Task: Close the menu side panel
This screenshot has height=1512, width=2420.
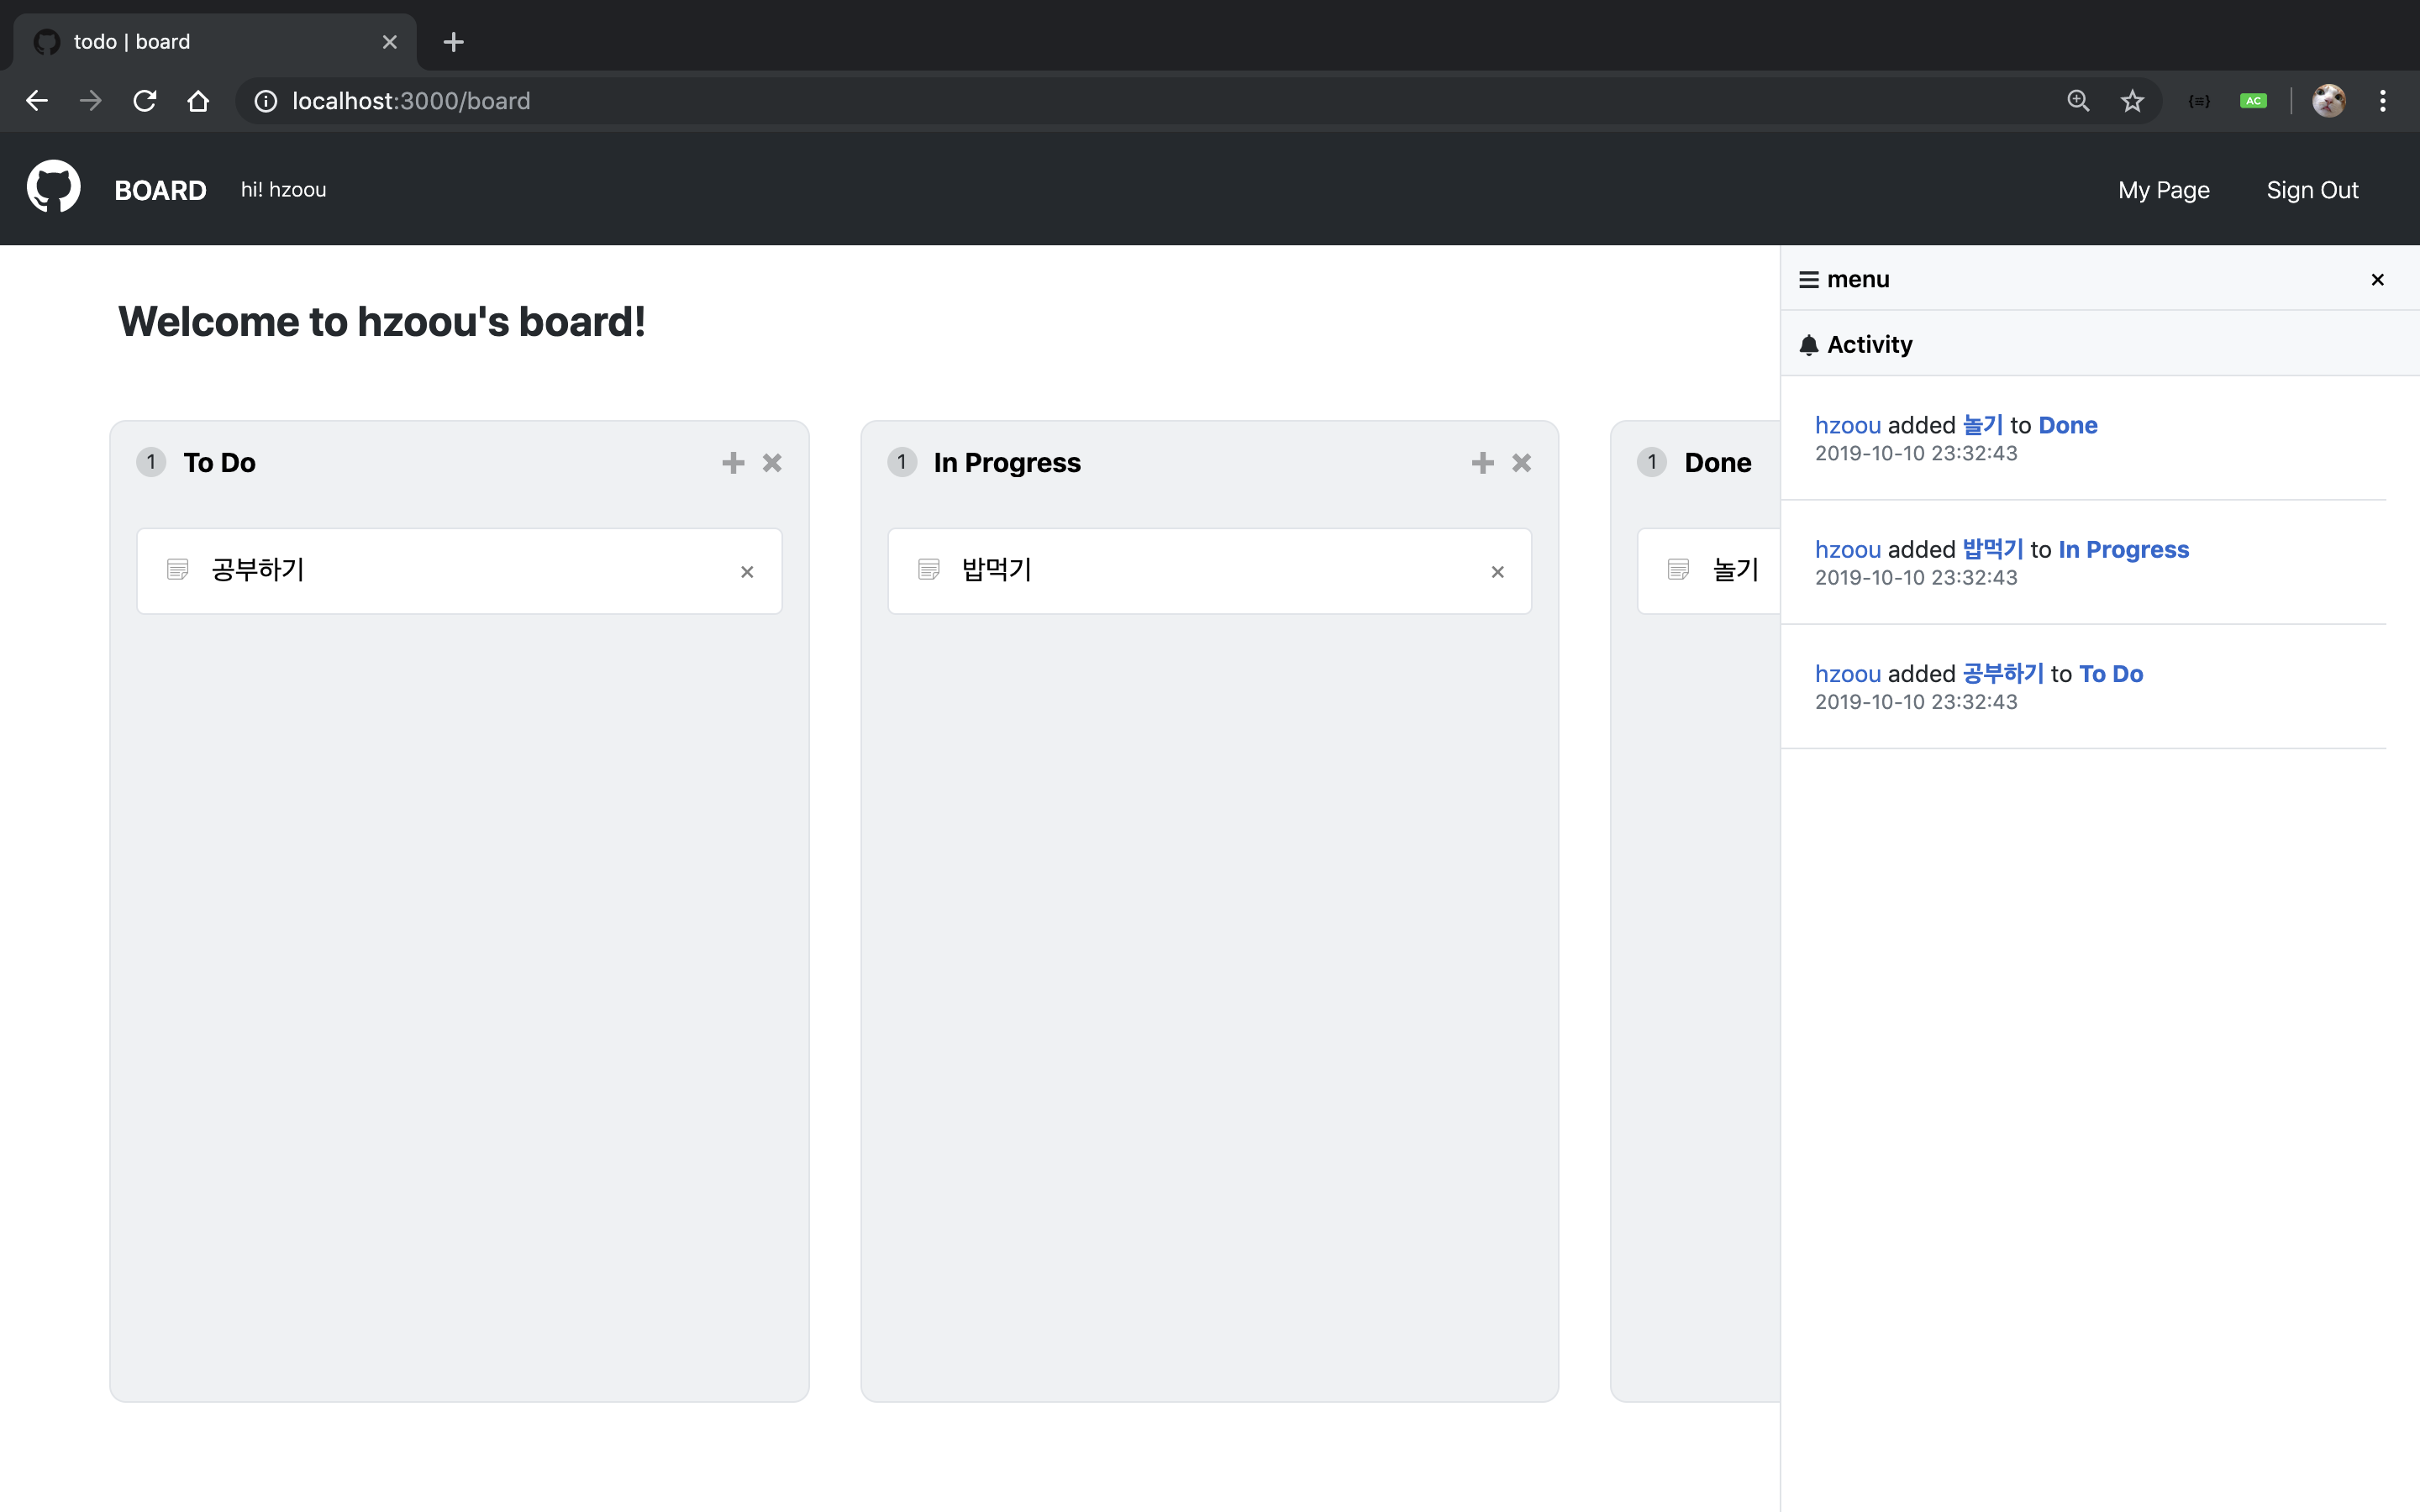Action: tap(2377, 280)
